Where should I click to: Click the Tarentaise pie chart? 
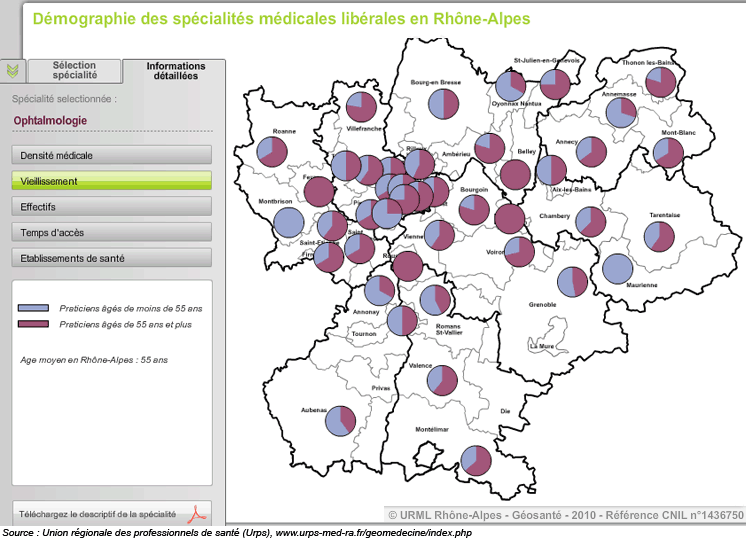coord(659,236)
